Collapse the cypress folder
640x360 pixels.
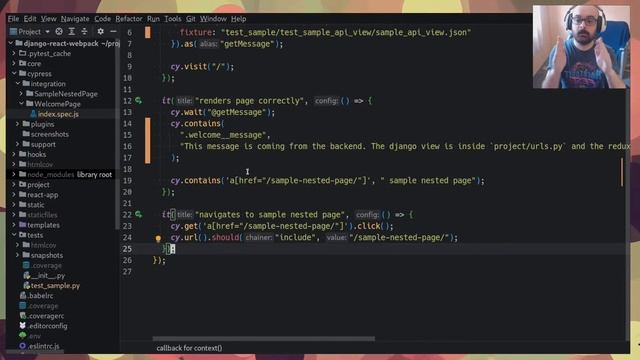tap(14, 73)
